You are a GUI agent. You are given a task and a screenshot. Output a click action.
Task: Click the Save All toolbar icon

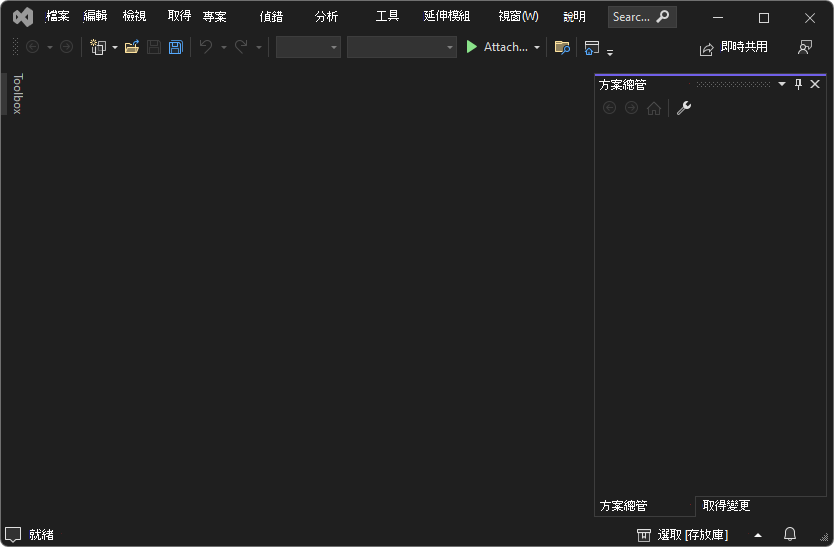(176, 47)
